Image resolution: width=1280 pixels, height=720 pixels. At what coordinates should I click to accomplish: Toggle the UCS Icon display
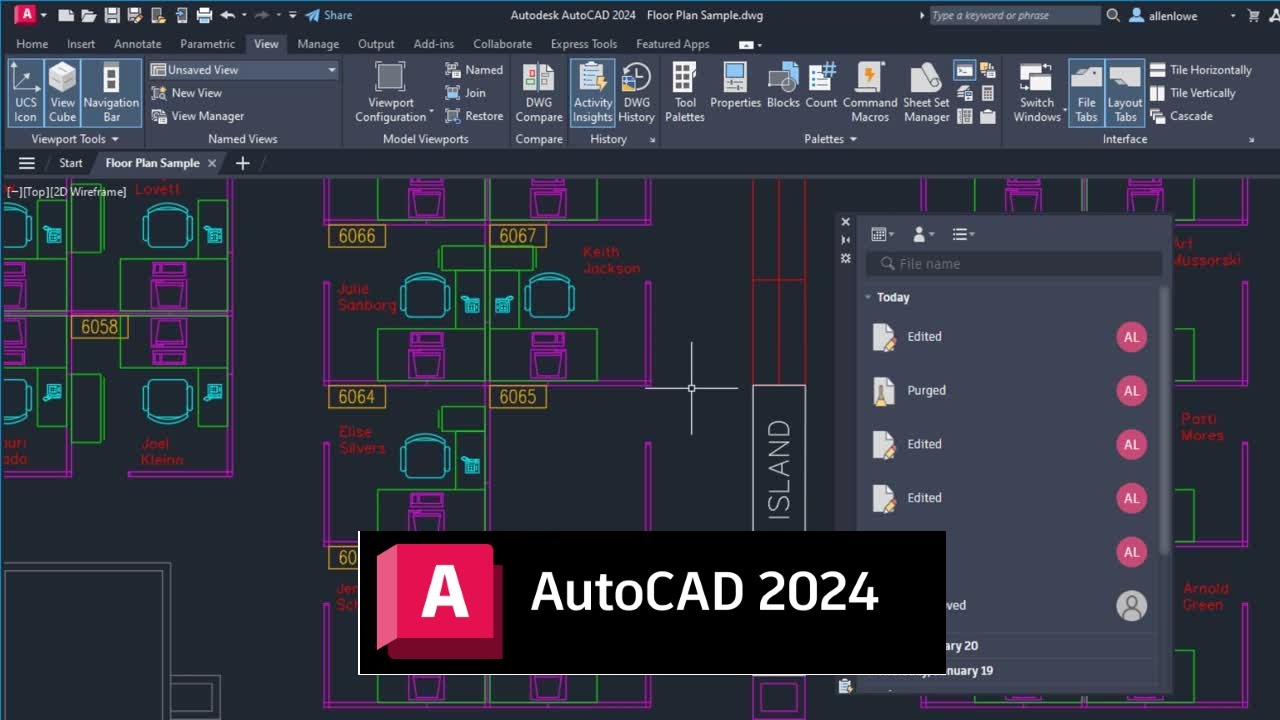(x=26, y=92)
